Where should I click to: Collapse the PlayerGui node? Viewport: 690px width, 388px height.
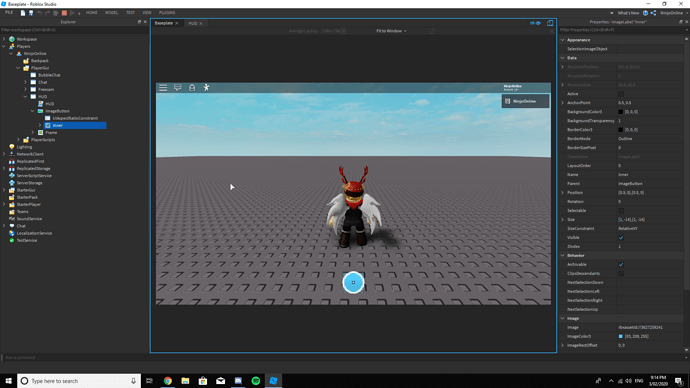tap(18, 68)
